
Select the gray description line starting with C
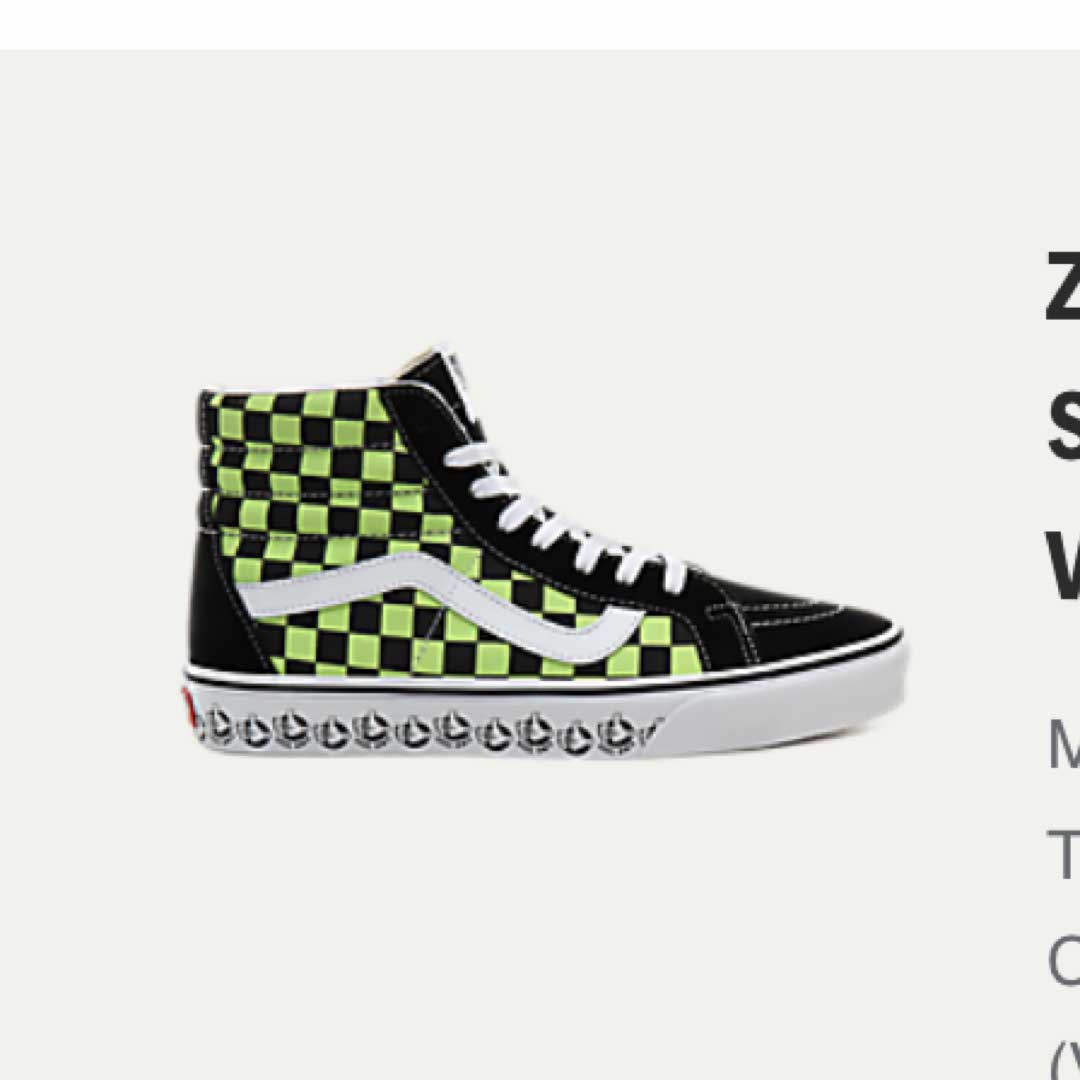(x=1063, y=962)
